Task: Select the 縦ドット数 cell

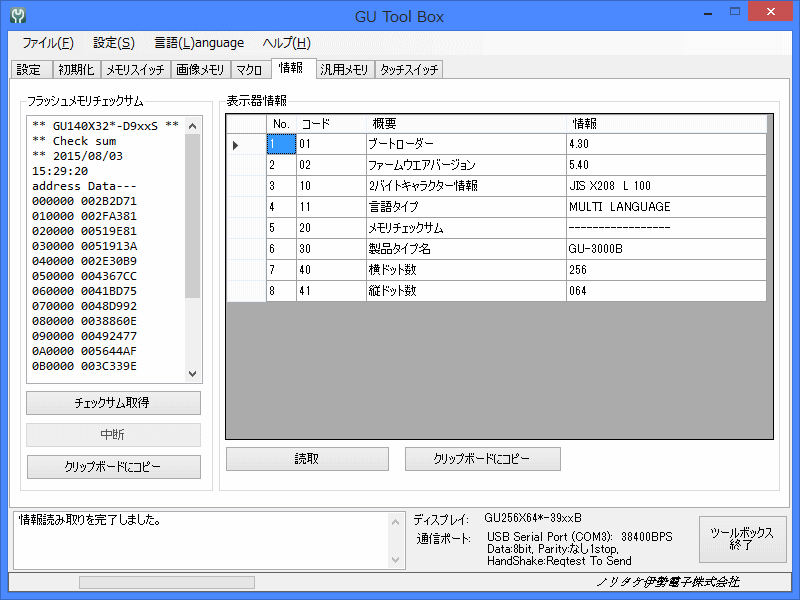Action: (466, 291)
